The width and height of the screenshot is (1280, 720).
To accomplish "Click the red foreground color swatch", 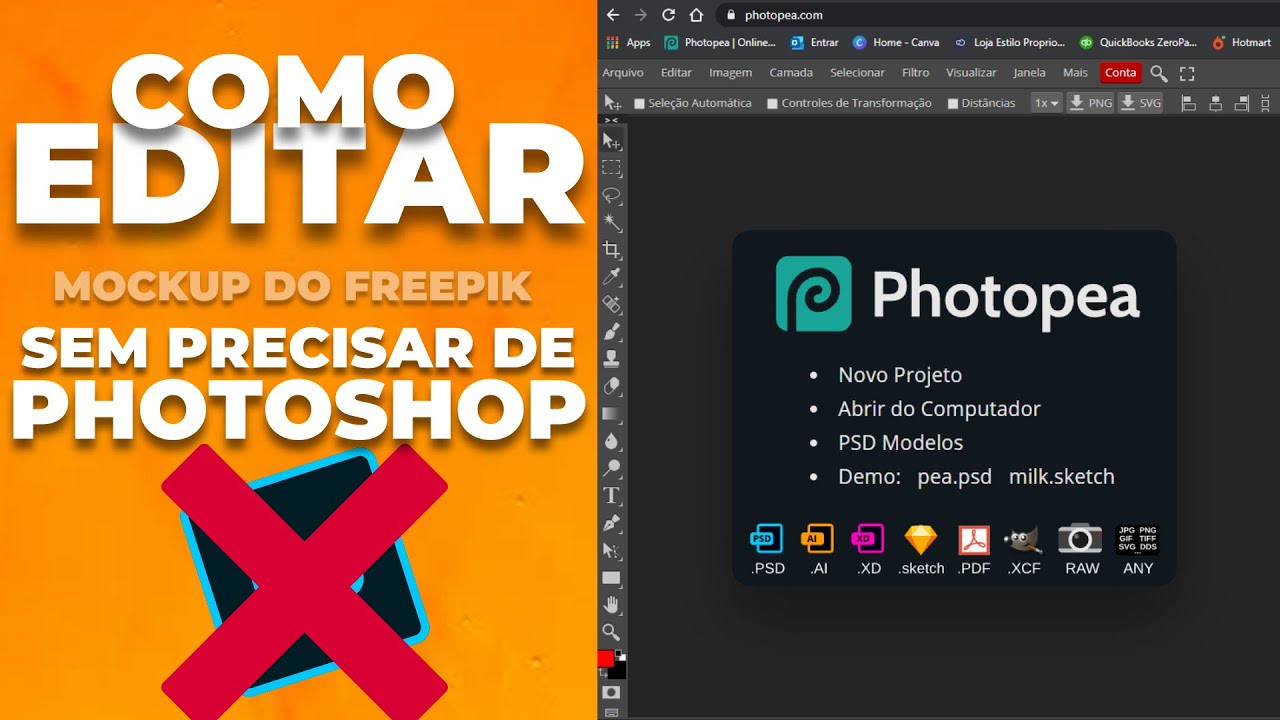I will 605,659.
